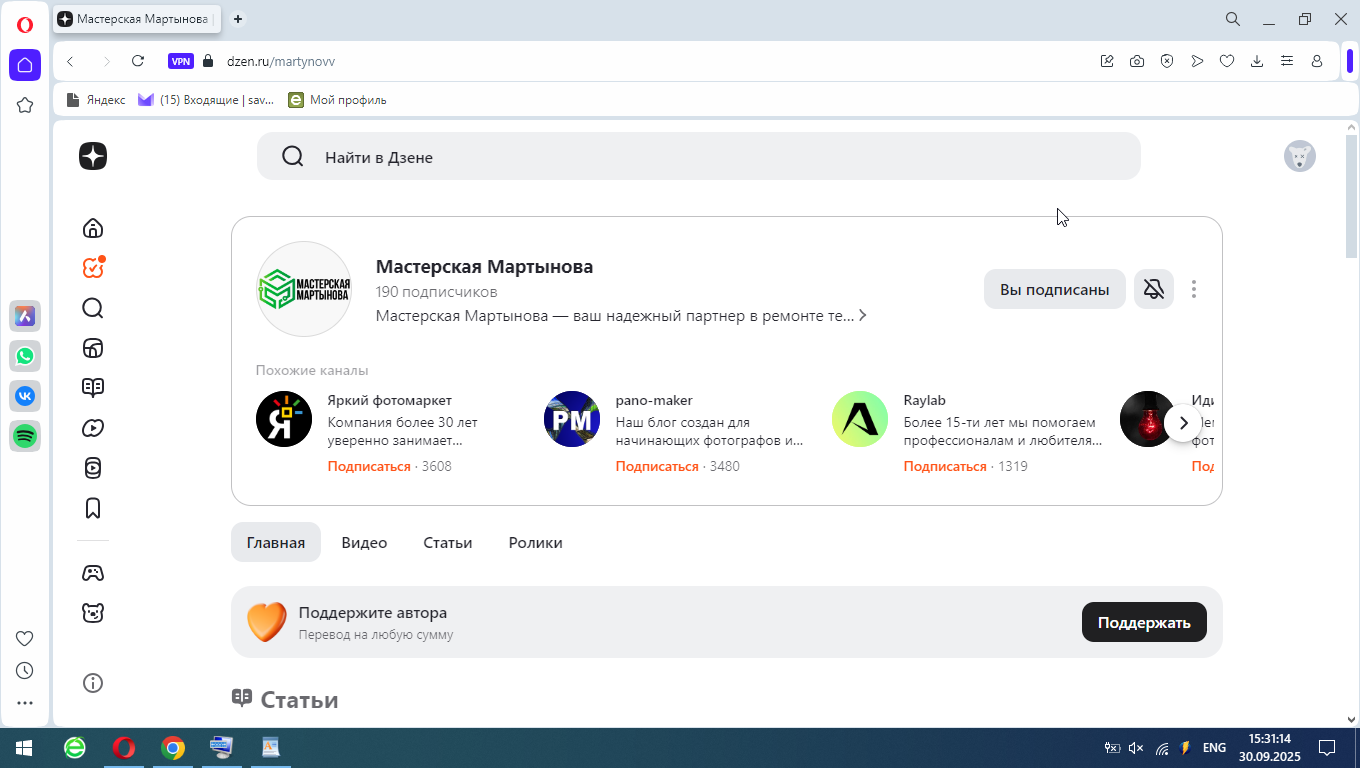The image size is (1360, 768).
Task: Click the Найти в Дзене search field
Action: coord(699,156)
